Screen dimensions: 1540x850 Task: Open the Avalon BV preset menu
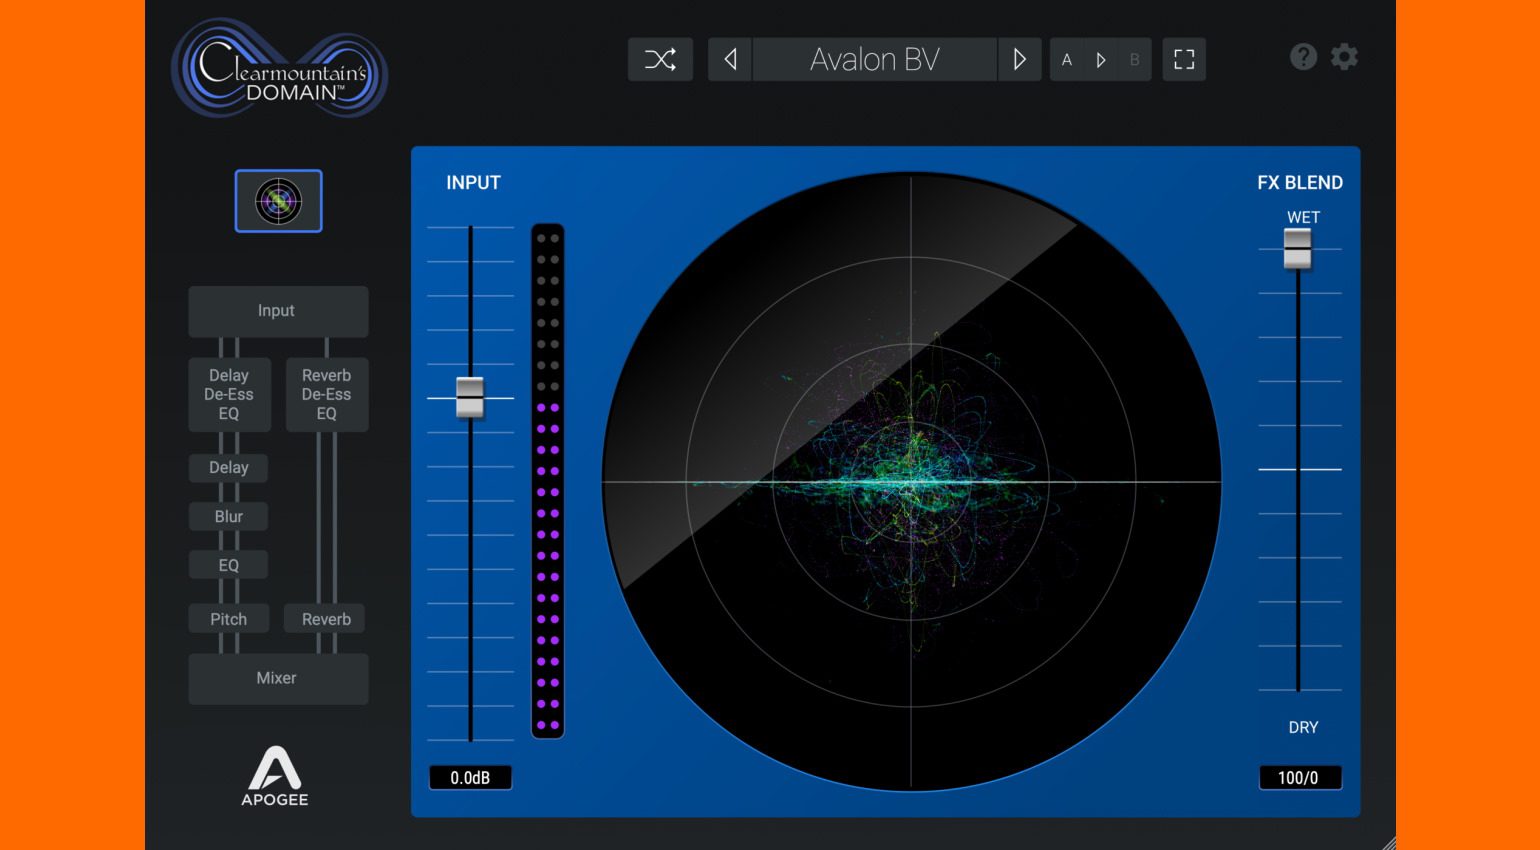coord(874,60)
